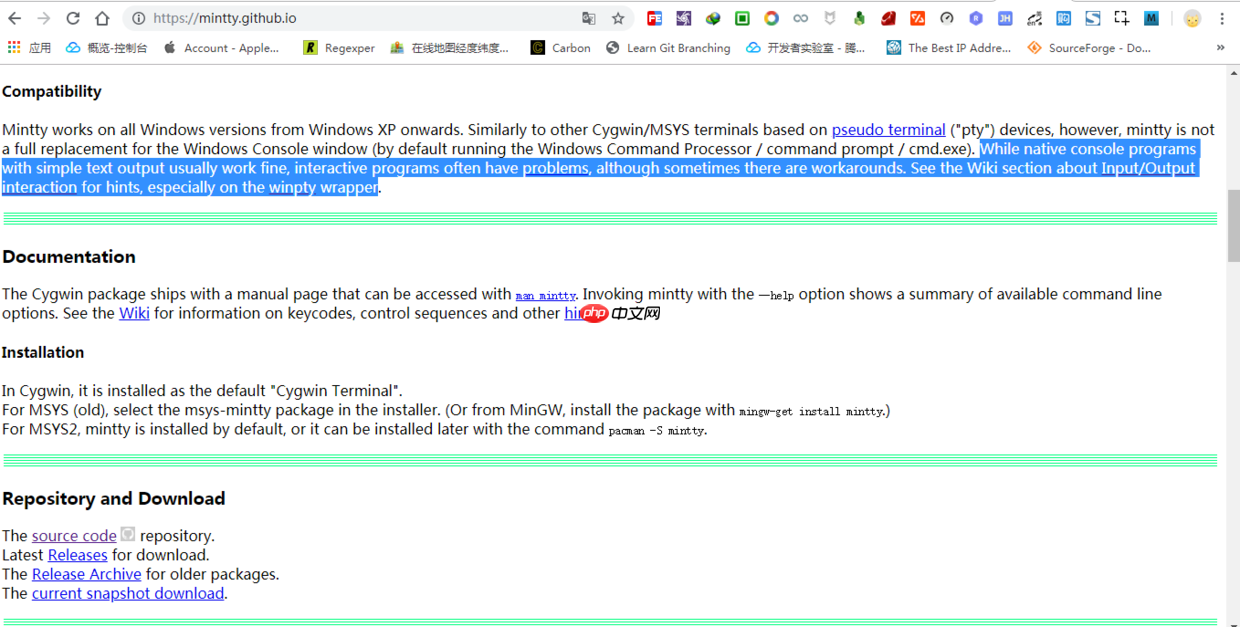Show hidden bookmarks with the » chevron
Viewport: 1240px width, 627px height.
point(1220,47)
